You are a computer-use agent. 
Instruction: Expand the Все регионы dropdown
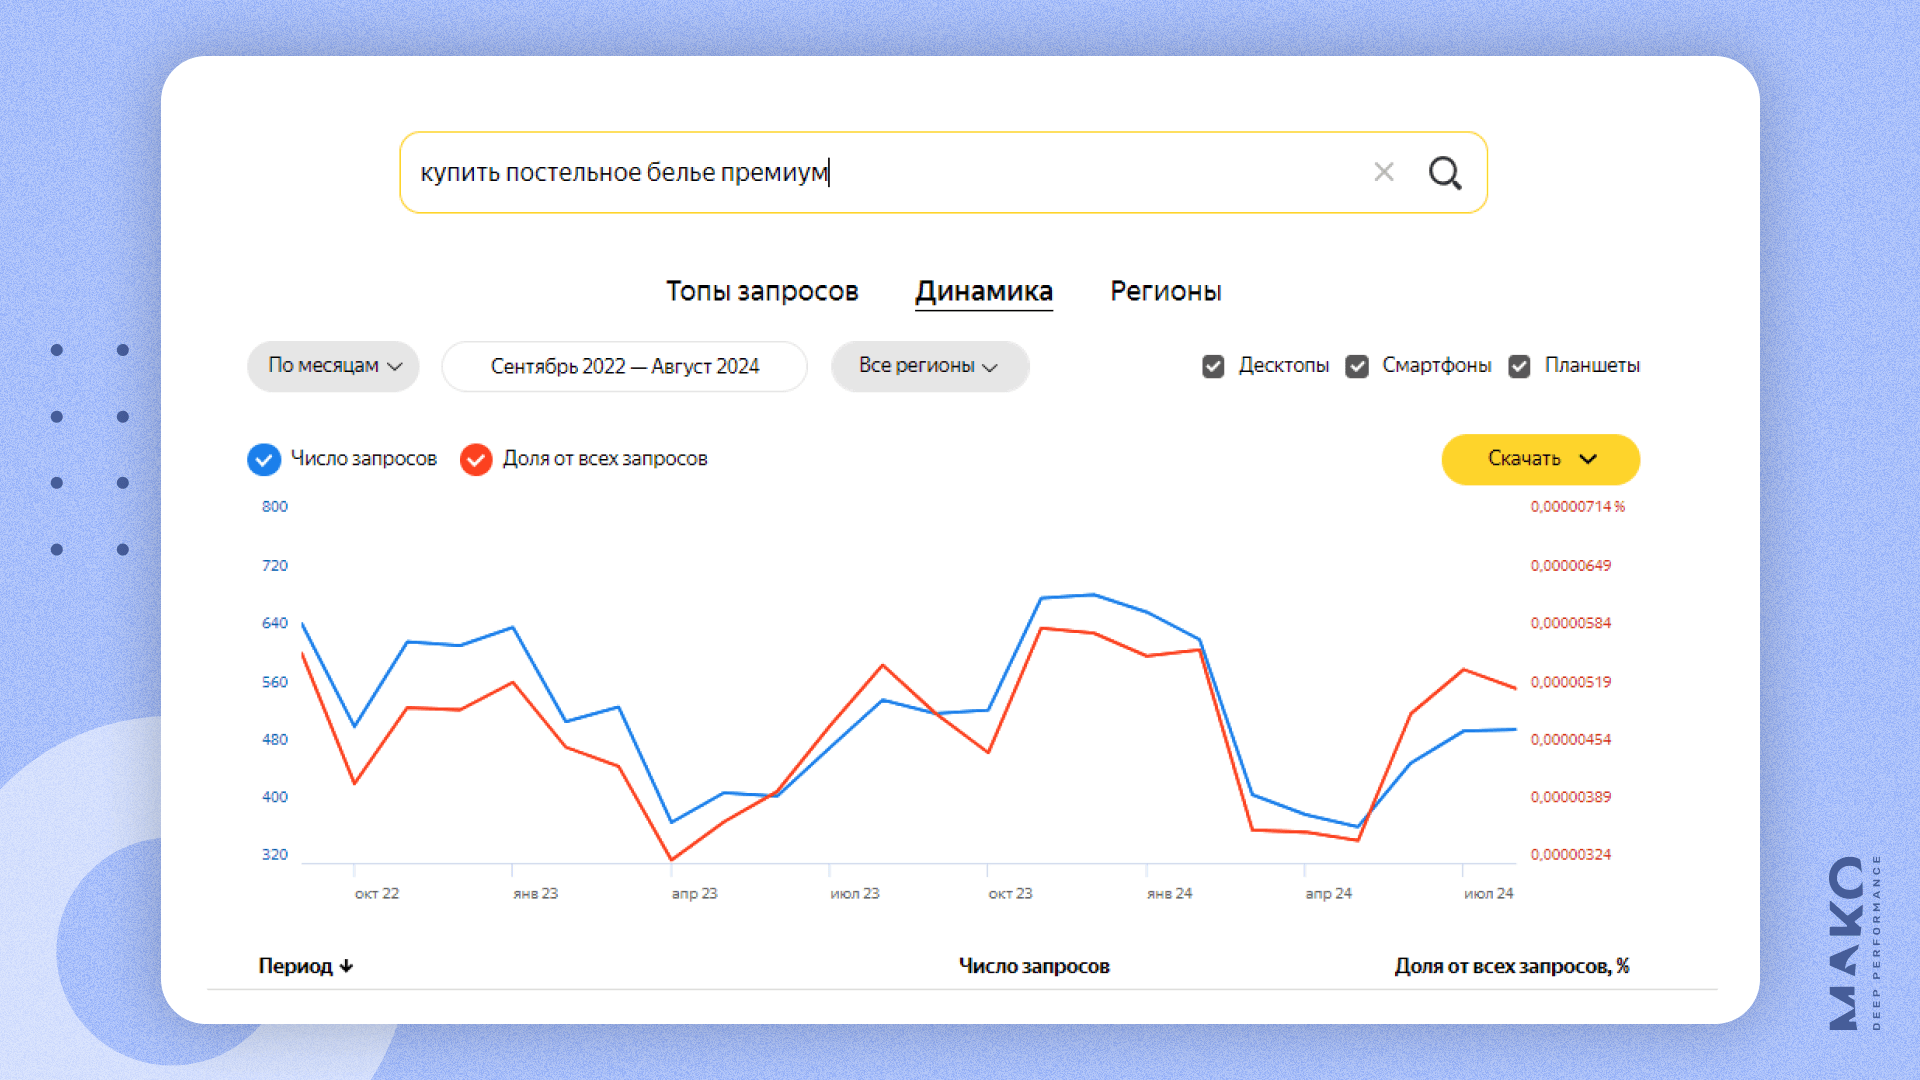pyautogui.click(x=929, y=366)
